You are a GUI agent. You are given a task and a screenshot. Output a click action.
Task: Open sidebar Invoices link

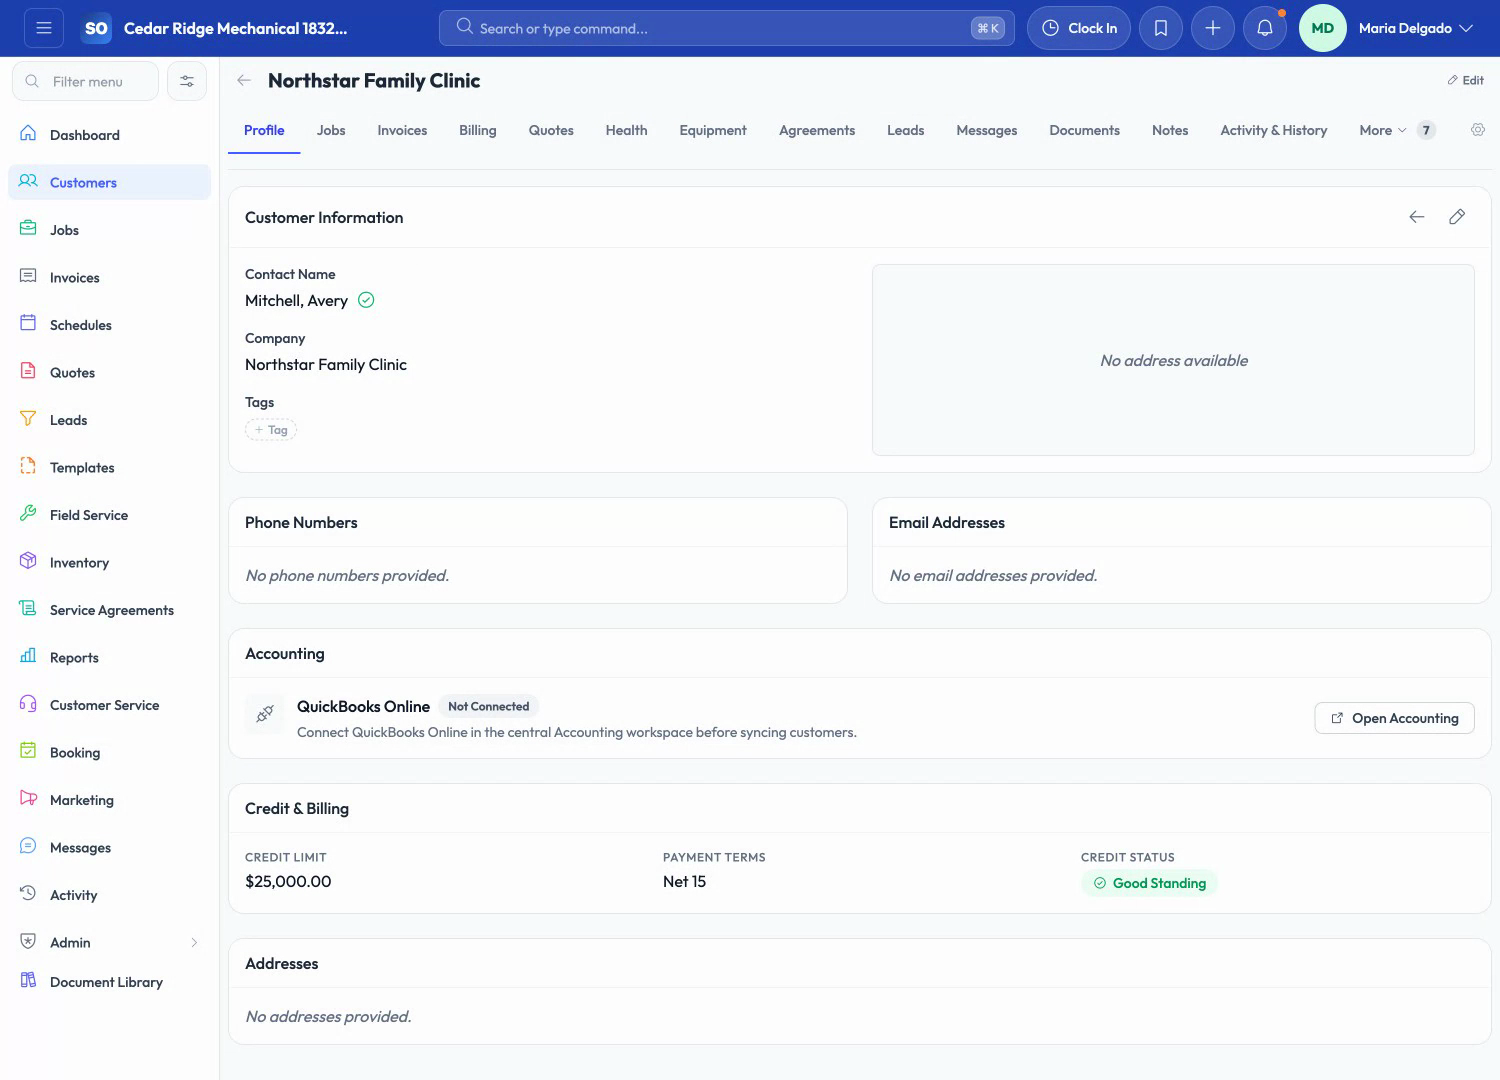coord(110,277)
